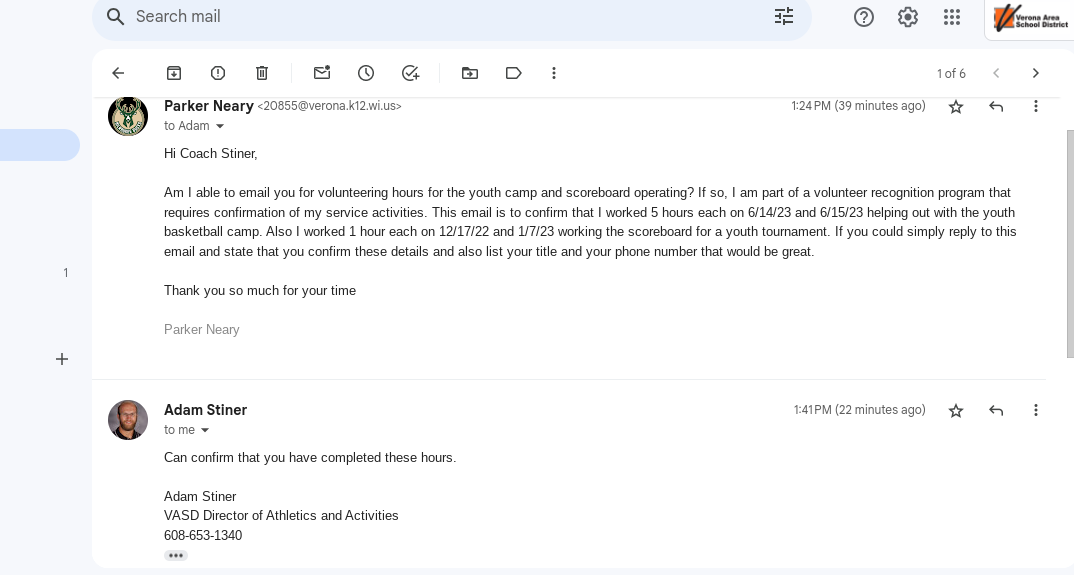The image size is (1074, 575).
Task: Show search options filter sliders
Action: click(784, 16)
